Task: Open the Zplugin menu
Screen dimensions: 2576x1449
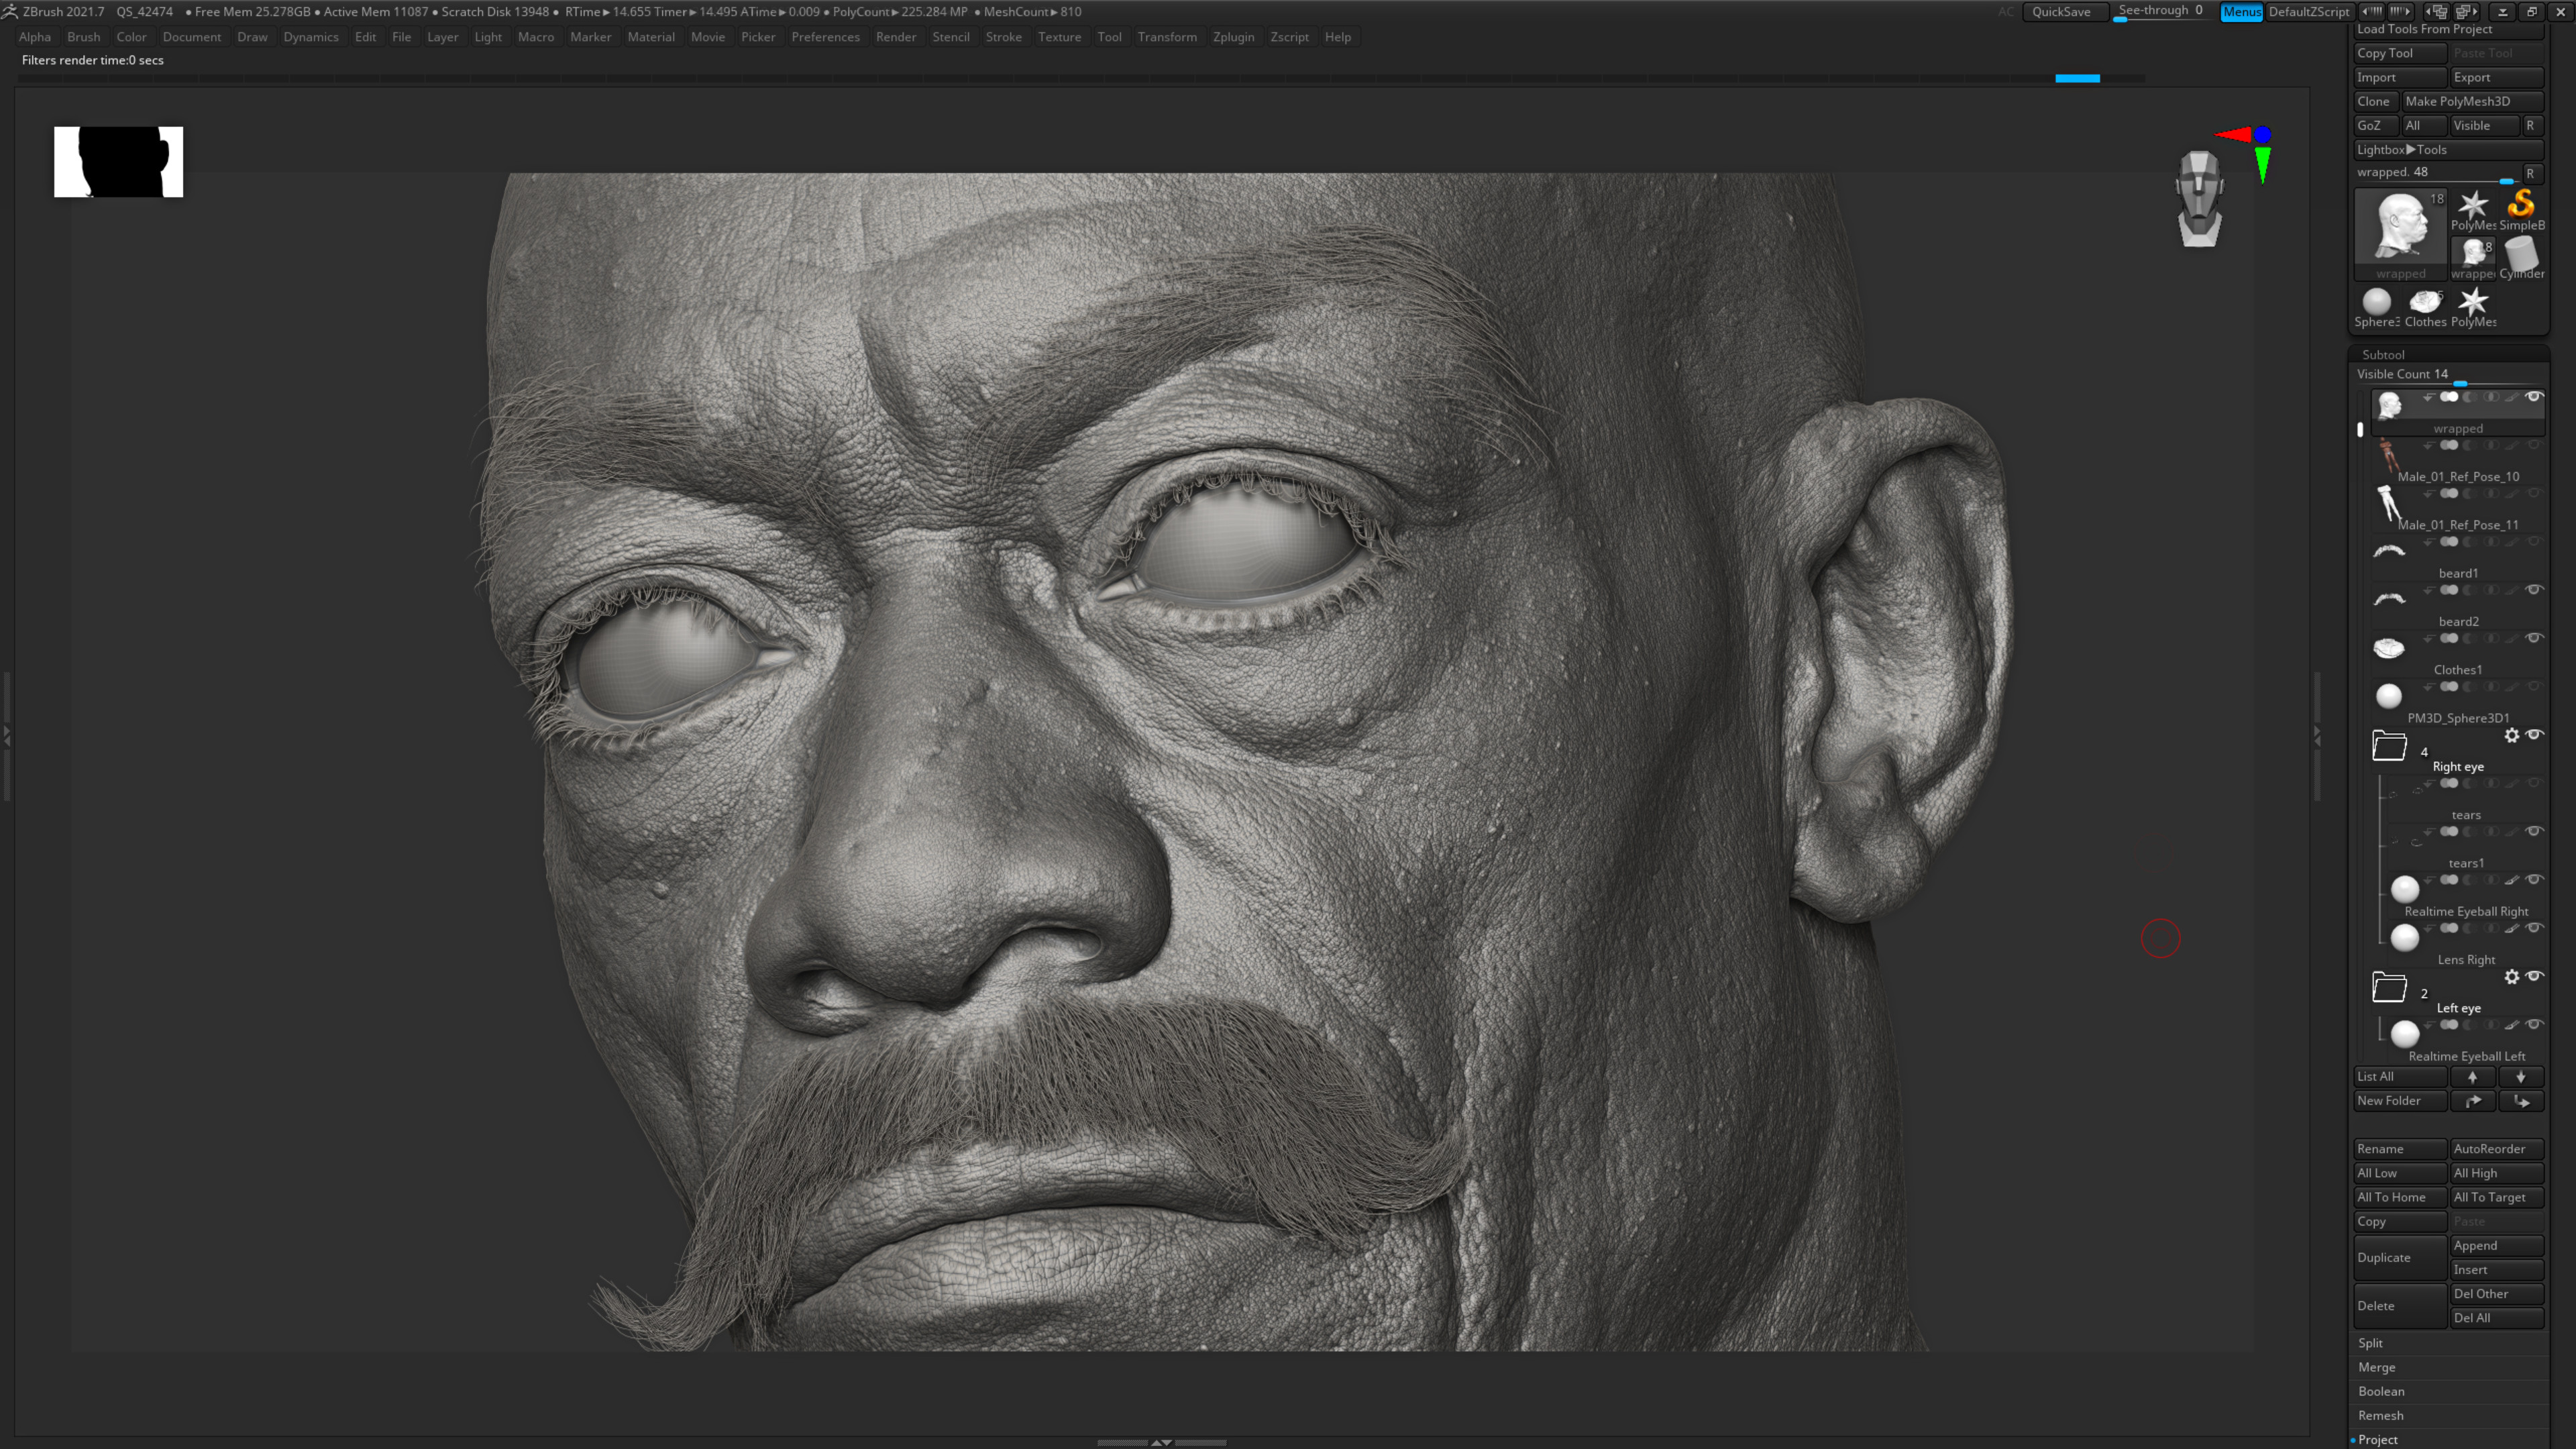Action: 1233,37
